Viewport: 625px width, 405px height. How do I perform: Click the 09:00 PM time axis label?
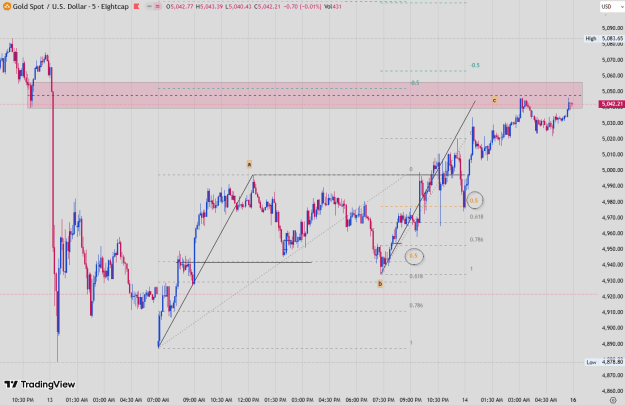pos(411,400)
